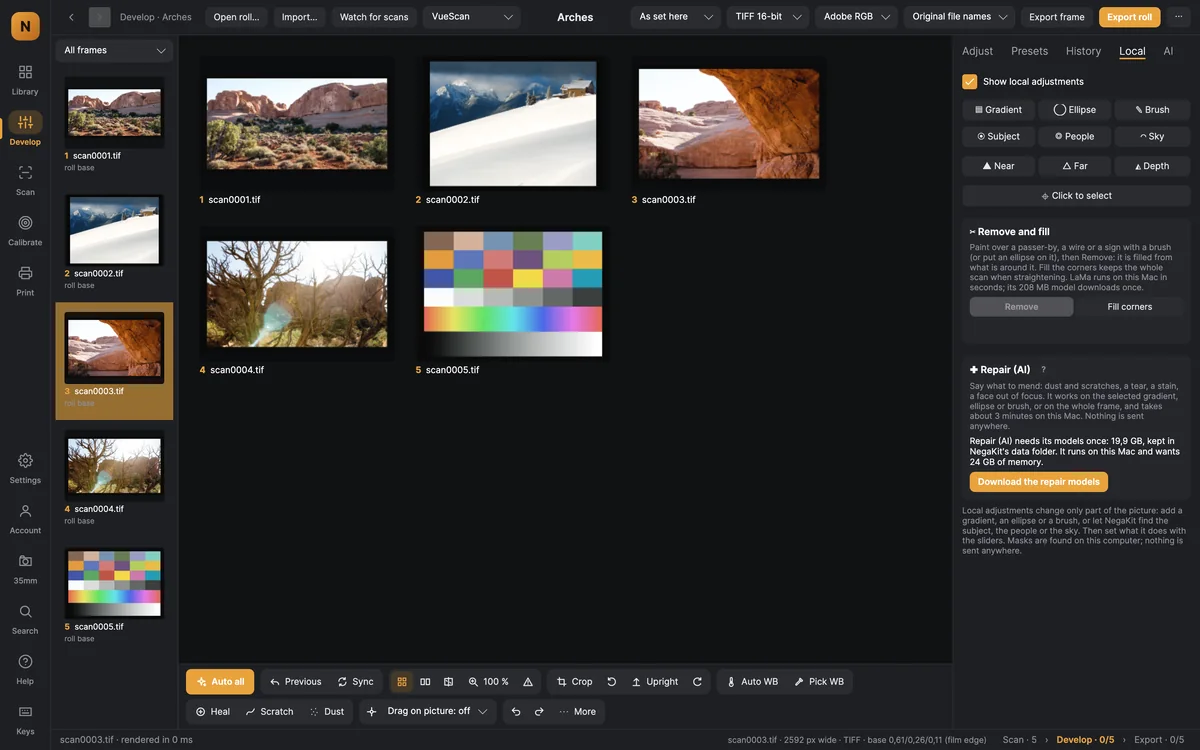
Task: Select the Dust tool
Action: coord(327,712)
